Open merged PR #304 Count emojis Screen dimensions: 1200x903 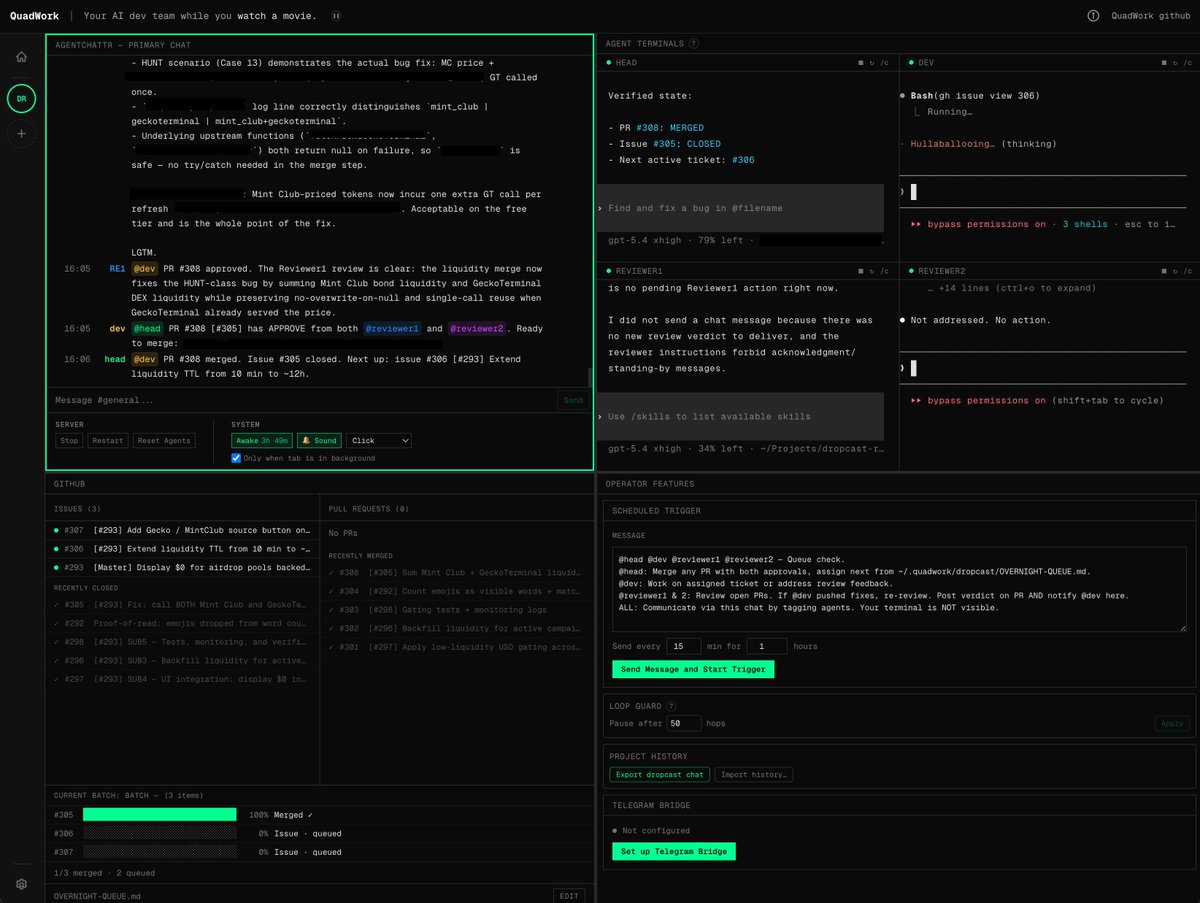coord(457,591)
